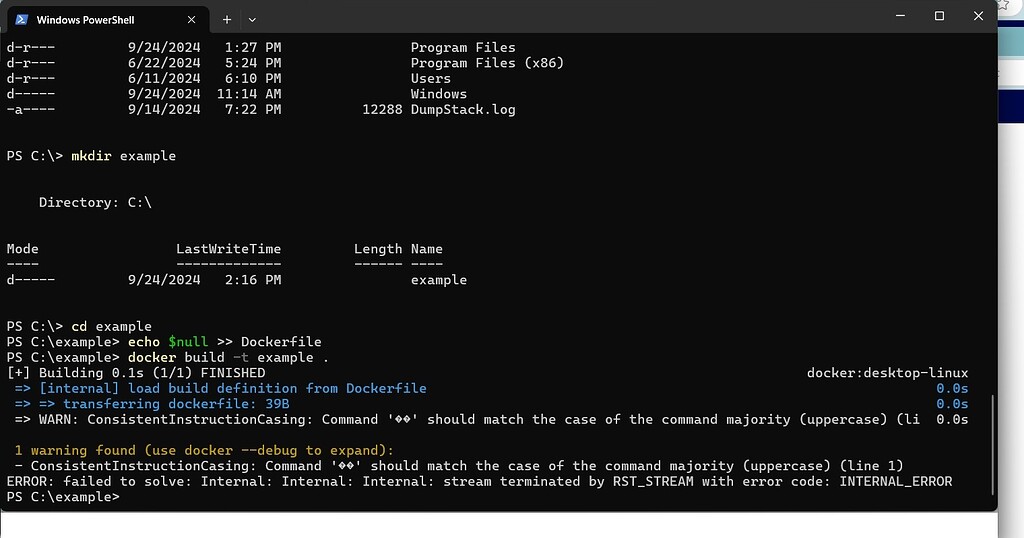Maximize the PowerShell terminal window

pos(939,16)
